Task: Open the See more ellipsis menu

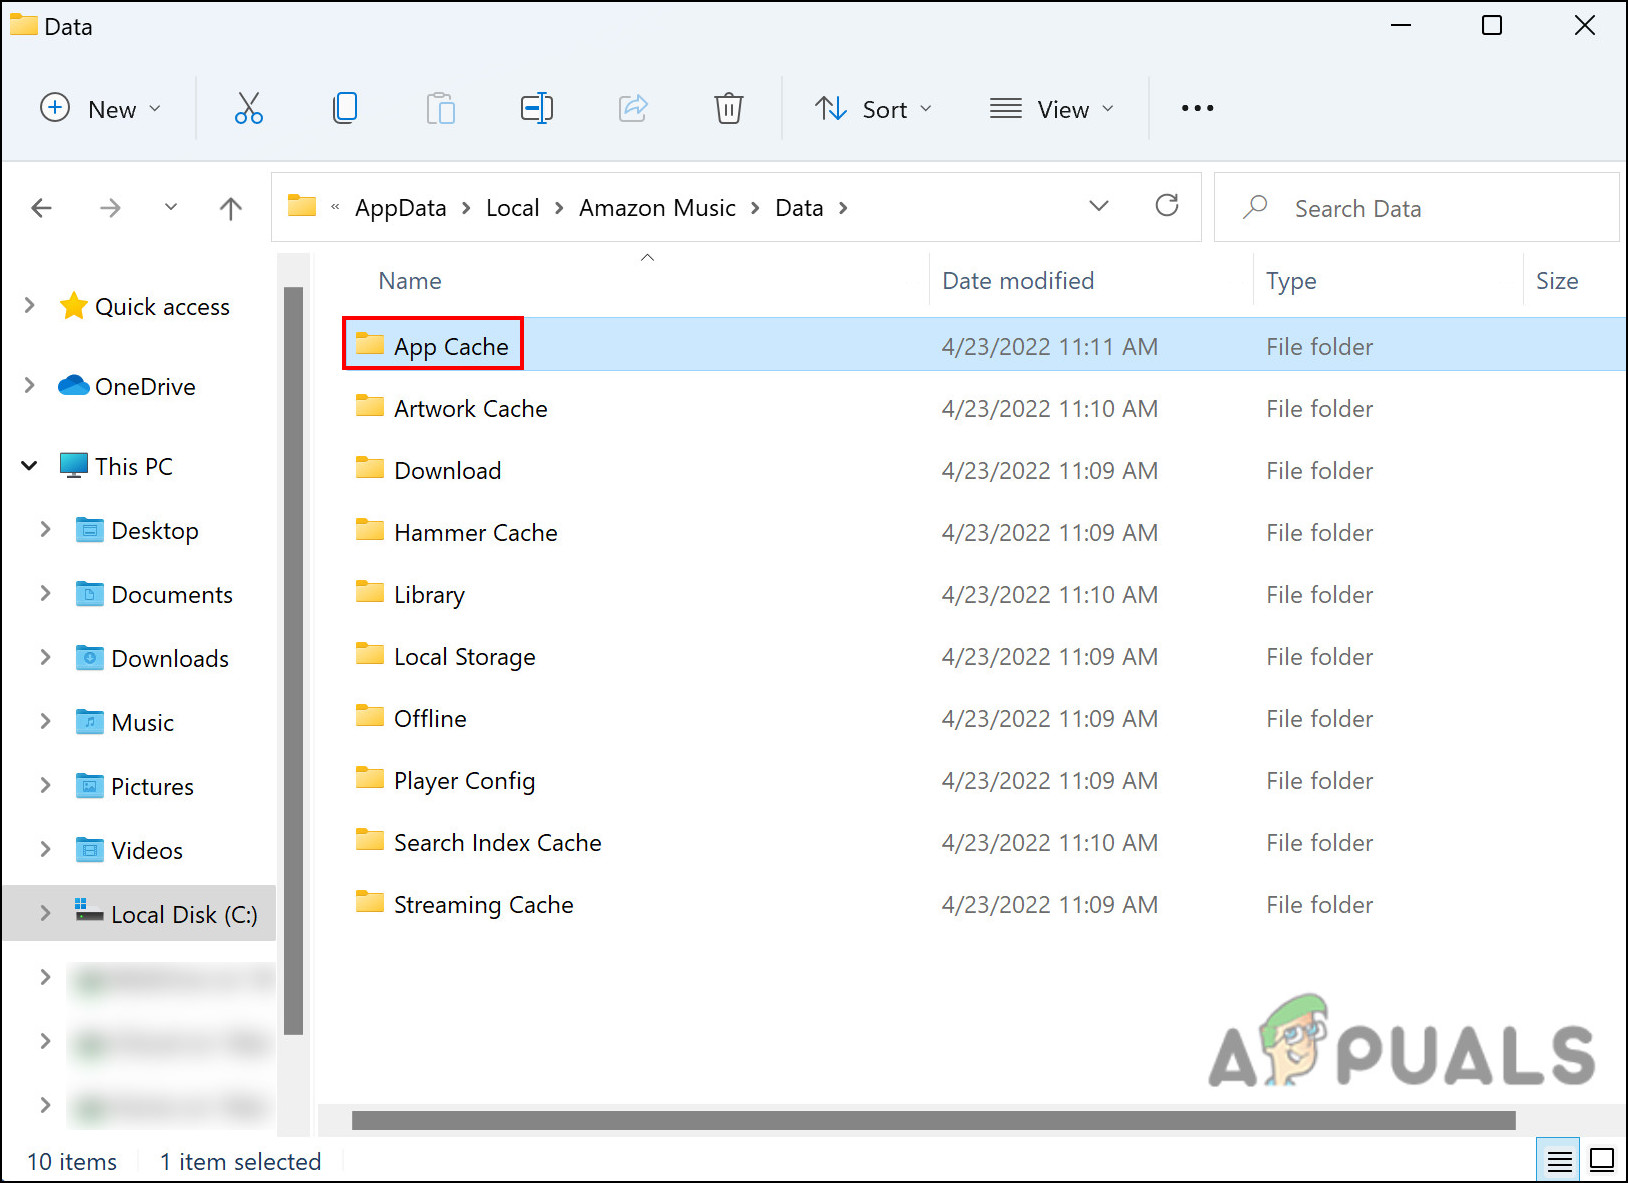Action: click(x=1197, y=108)
